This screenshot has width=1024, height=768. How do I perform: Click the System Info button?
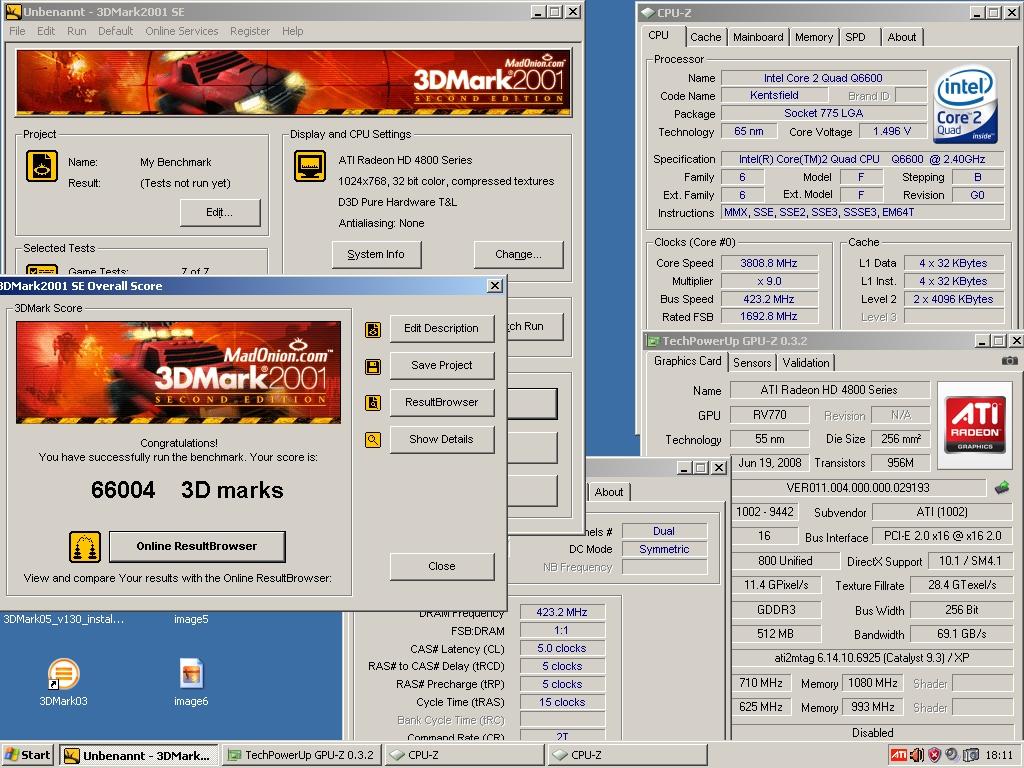376,254
